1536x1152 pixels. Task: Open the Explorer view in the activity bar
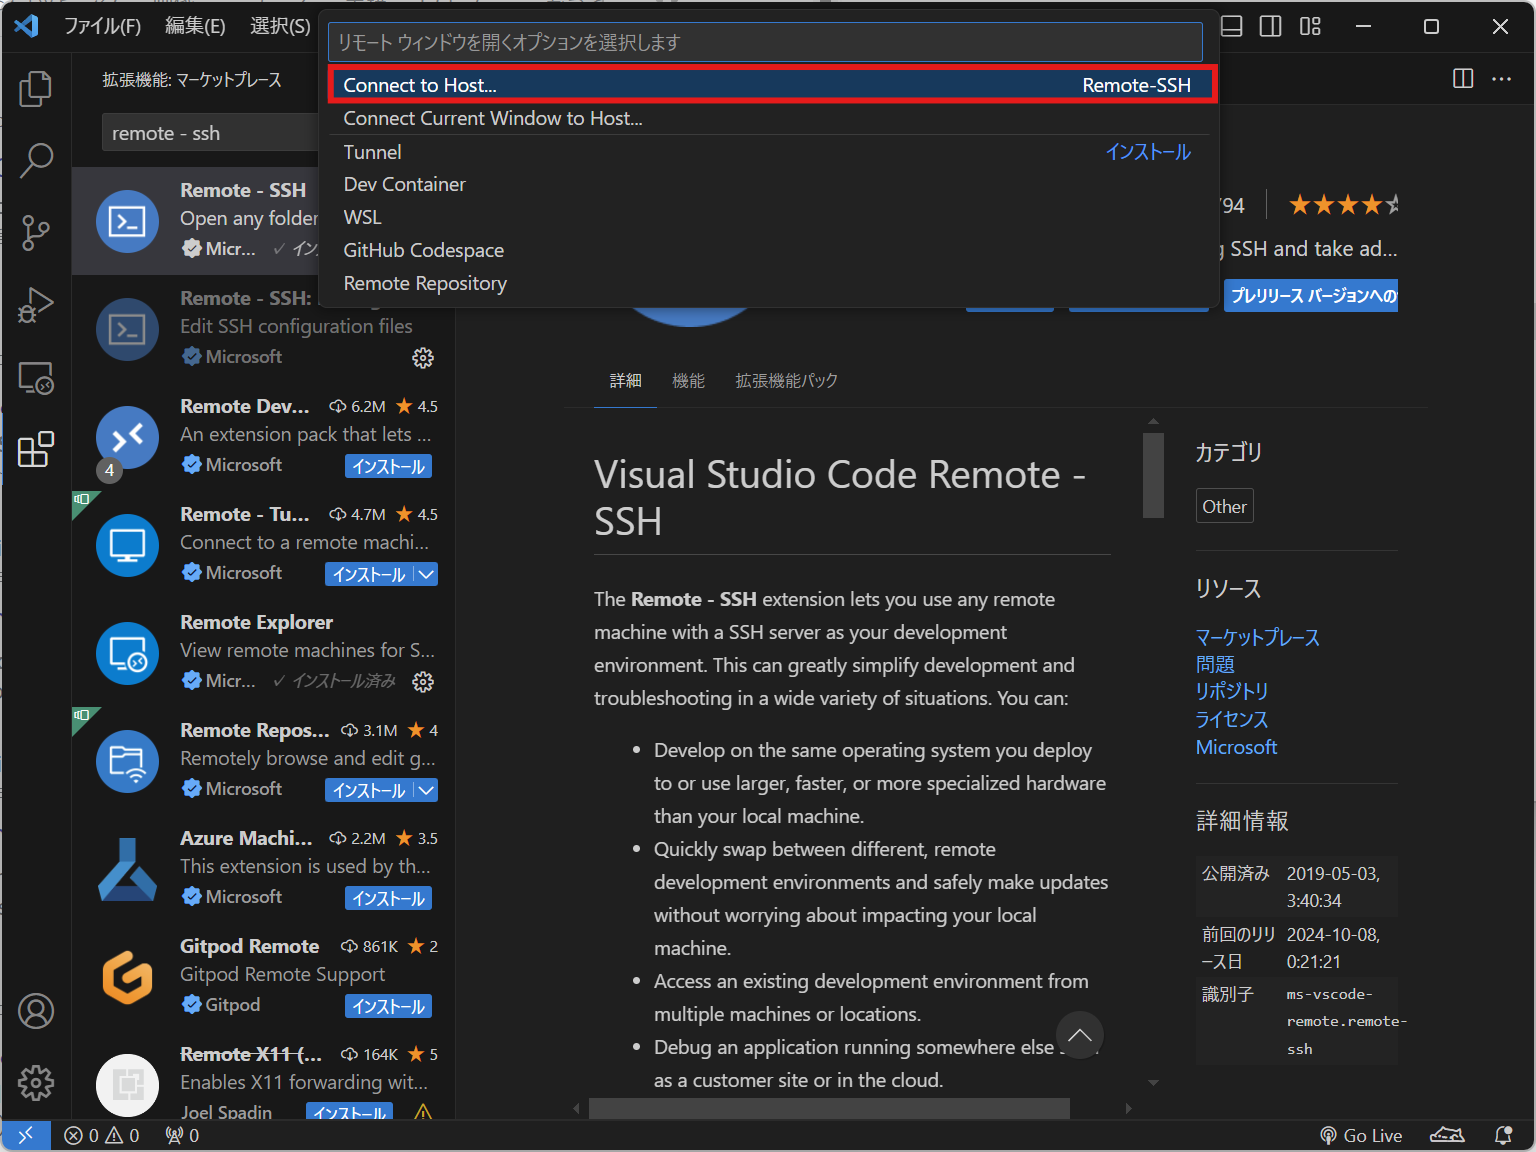point(36,88)
